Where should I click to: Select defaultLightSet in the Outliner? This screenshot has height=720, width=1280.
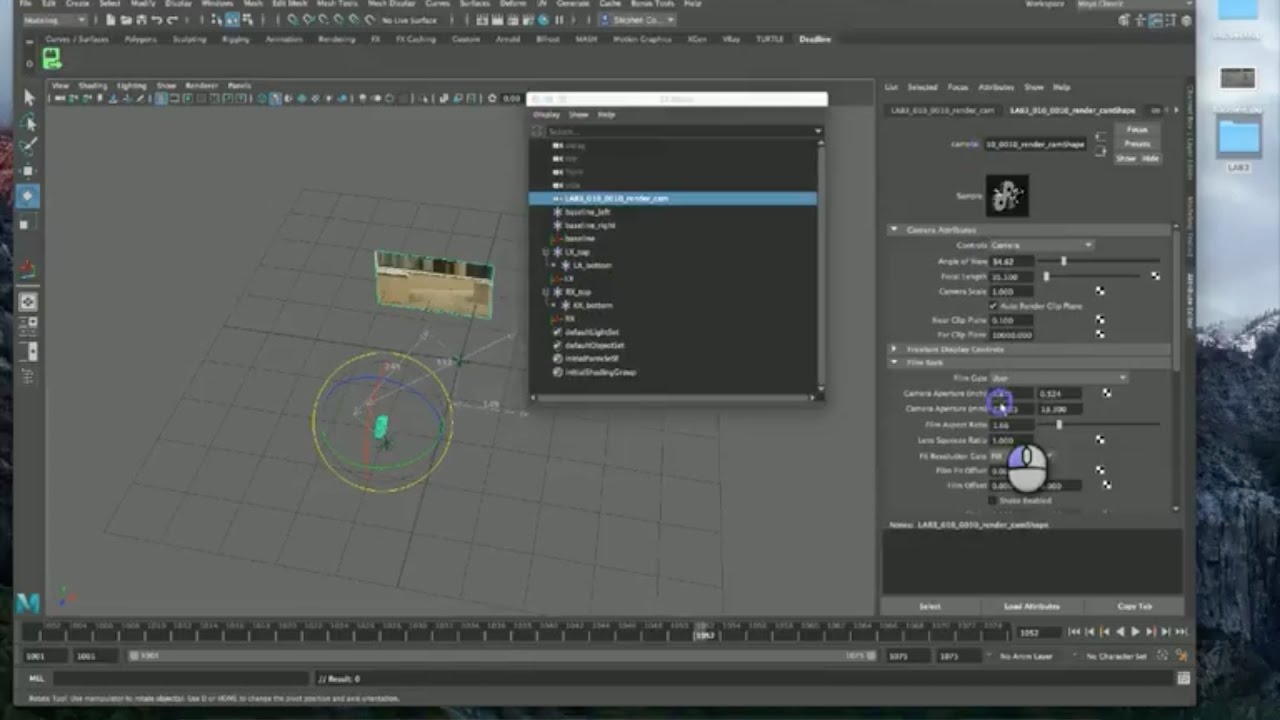point(592,332)
